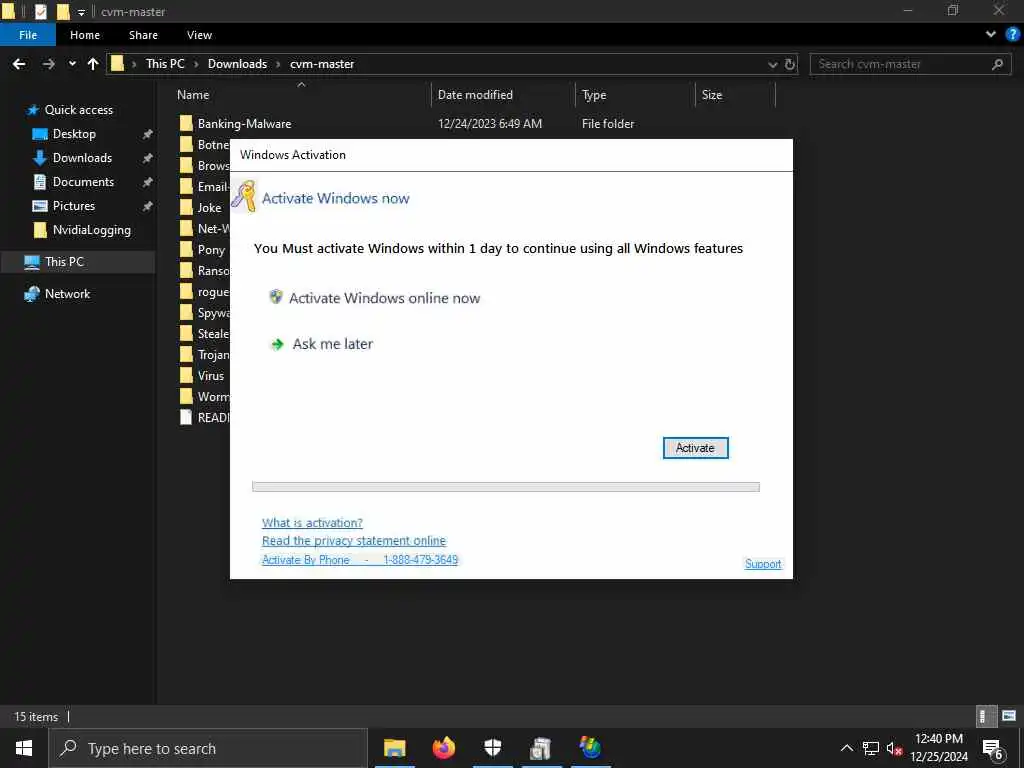Open the Windows-logo taskbar app

(x=590, y=748)
